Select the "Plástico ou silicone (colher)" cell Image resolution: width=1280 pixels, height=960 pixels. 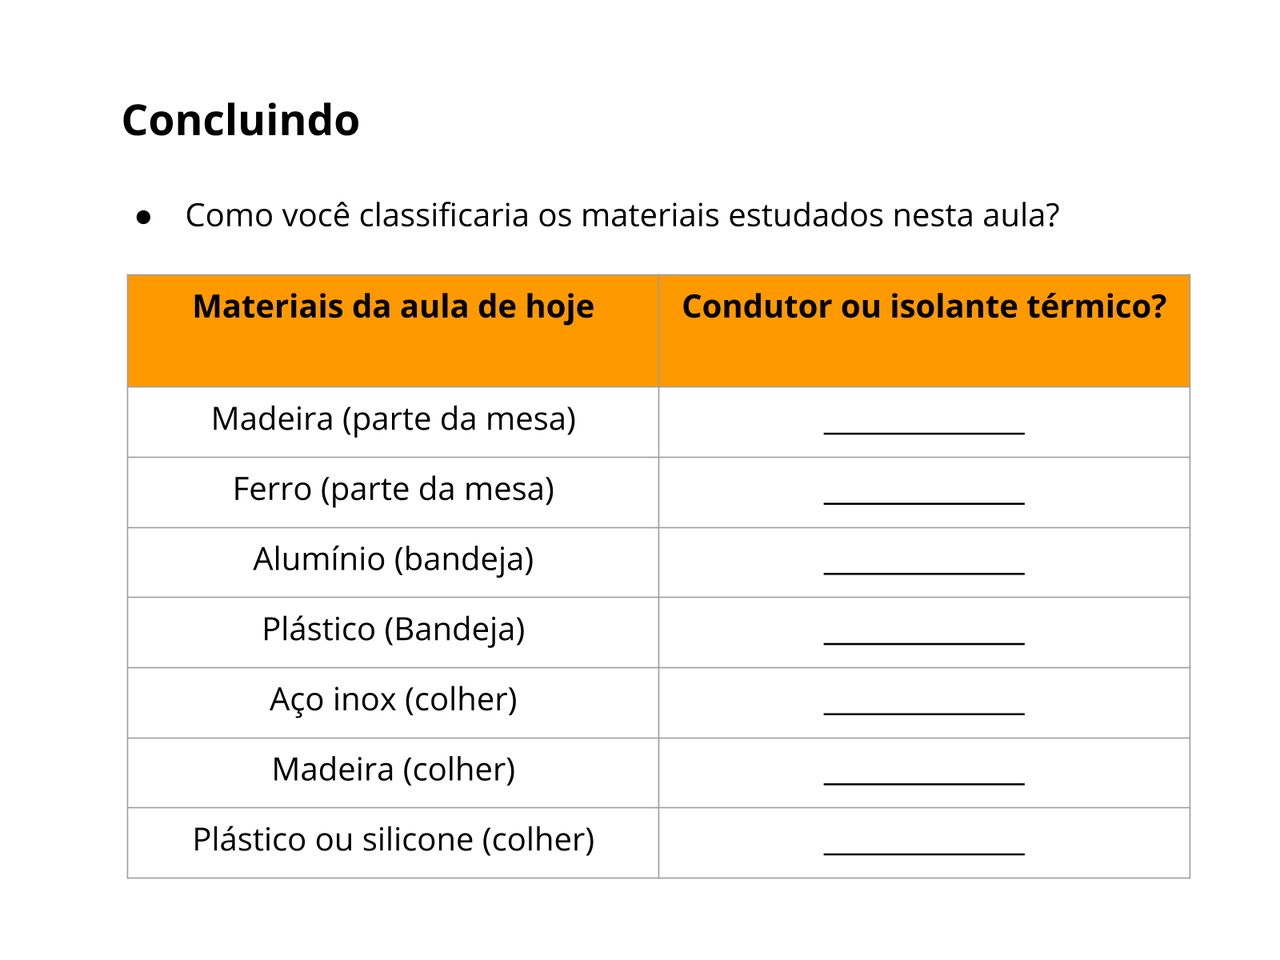(x=393, y=839)
